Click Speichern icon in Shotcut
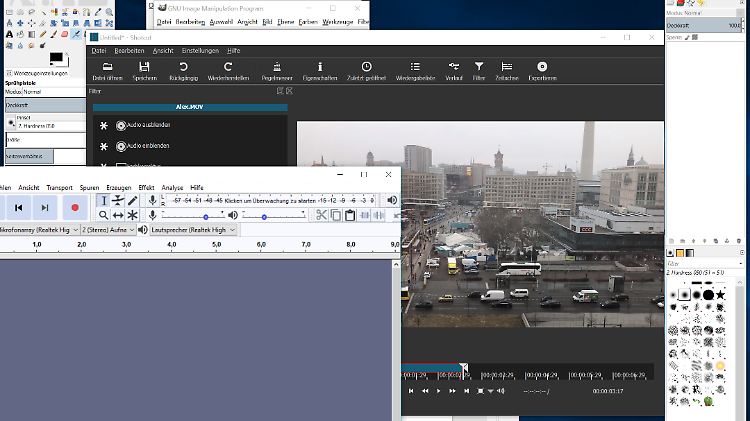 click(144, 69)
